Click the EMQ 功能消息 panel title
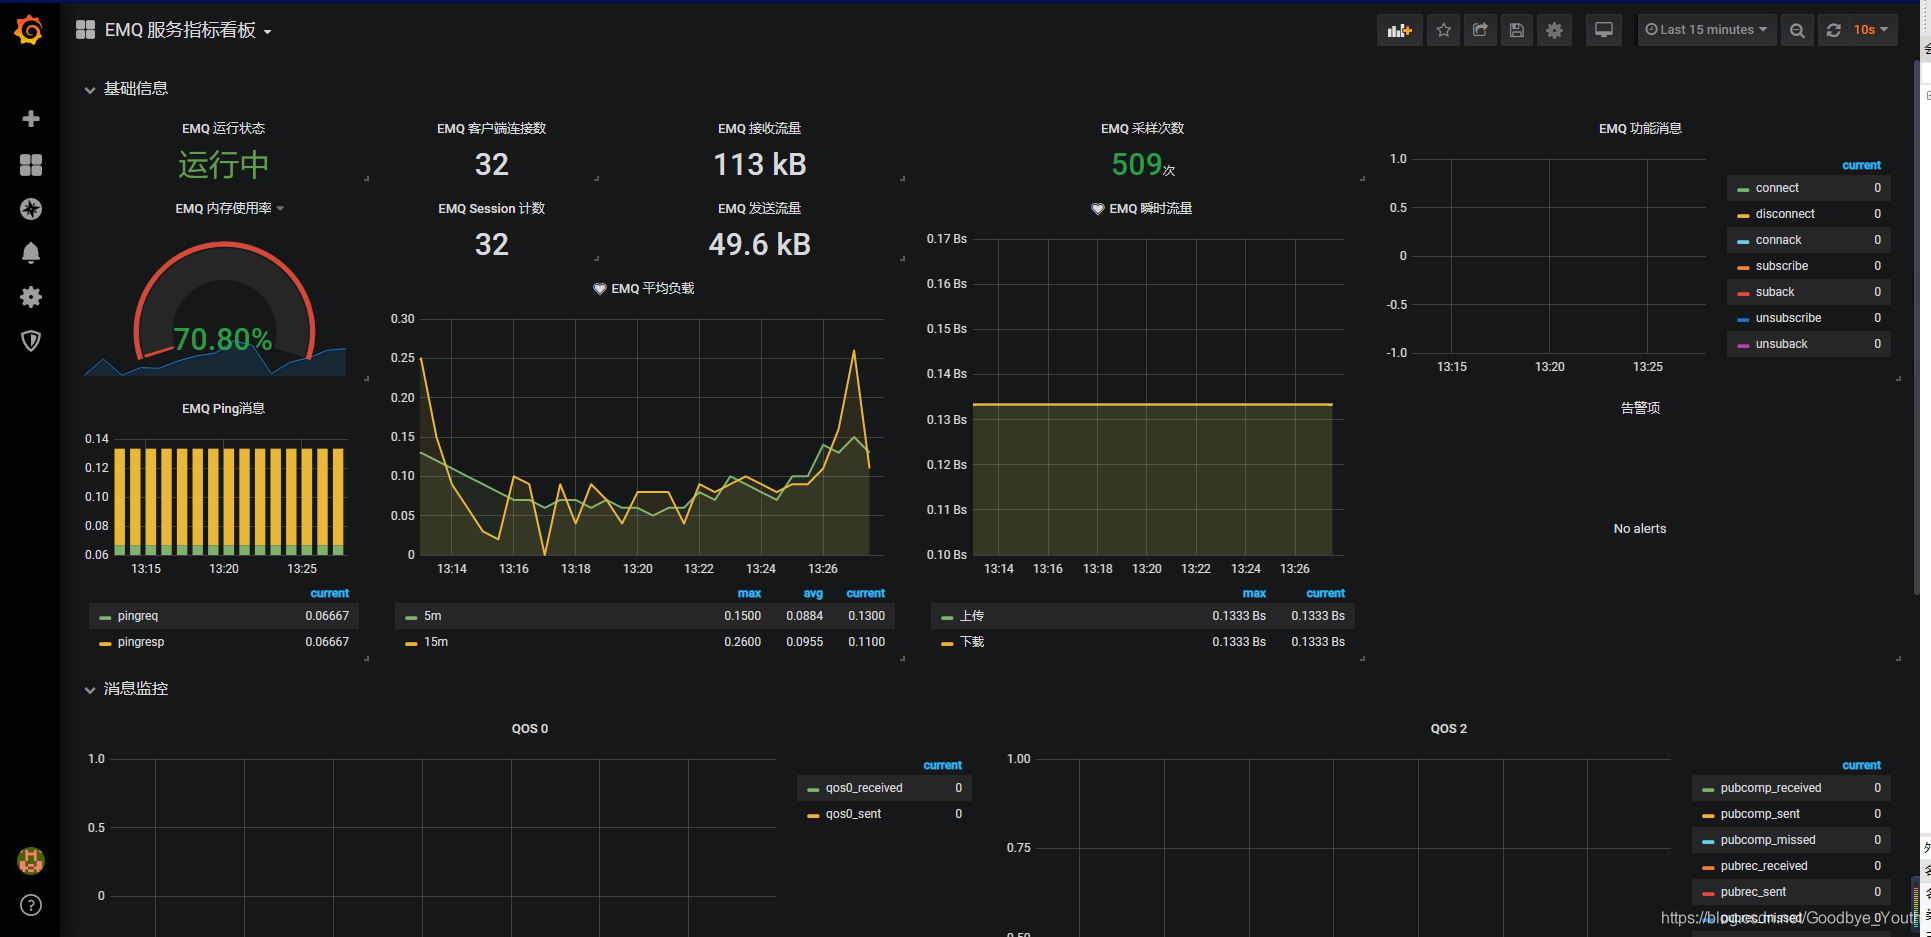The image size is (1931, 937). tap(1640, 128)
